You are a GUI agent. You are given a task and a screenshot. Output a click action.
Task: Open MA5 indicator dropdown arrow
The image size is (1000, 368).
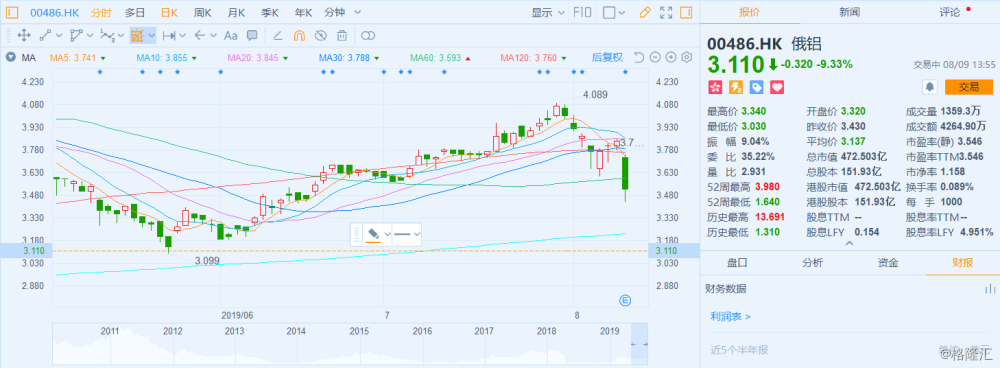(103, 59)
